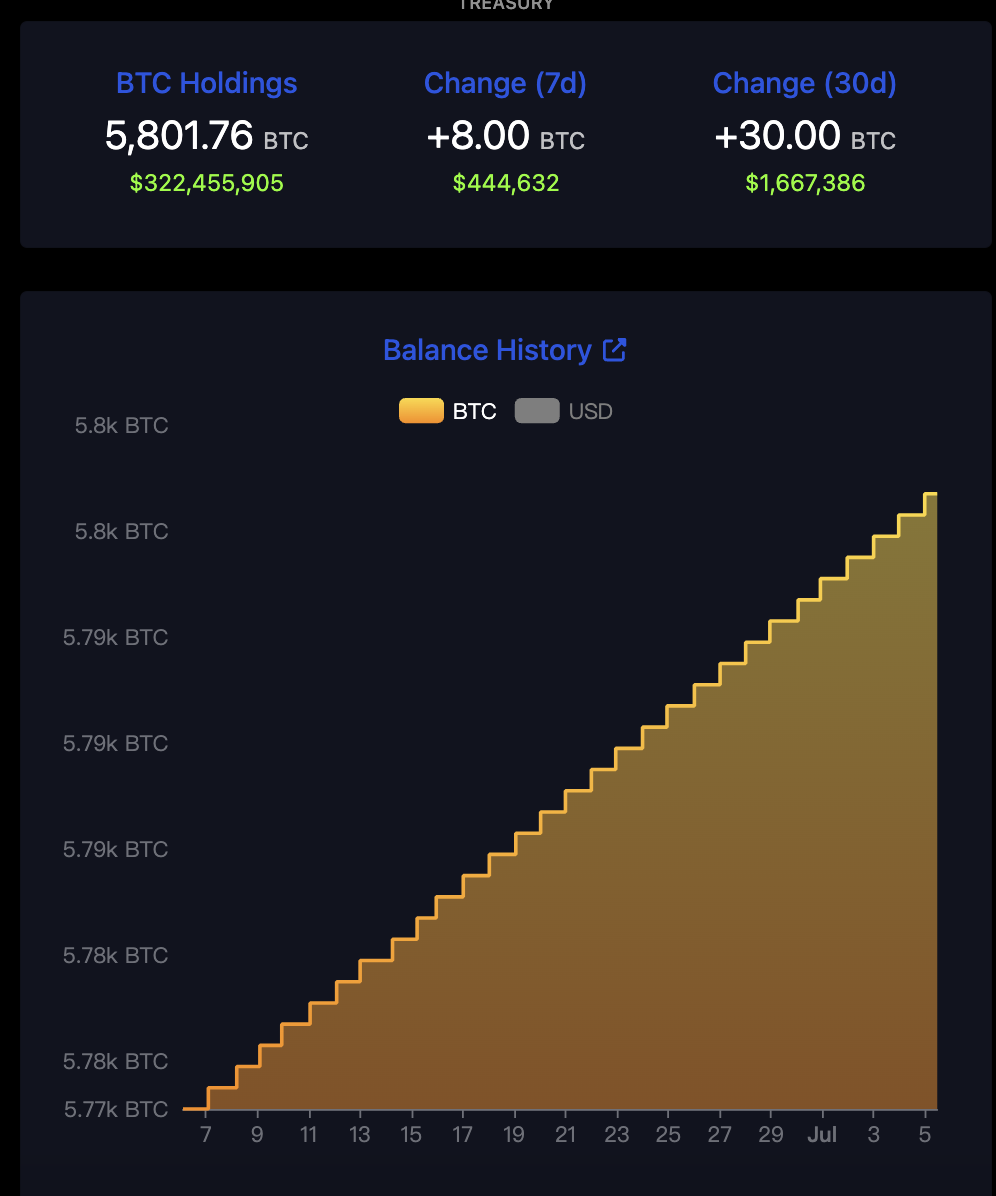Show the USD series via its legend label
The width and height of the screenshot is (996, 1196).
[x=590, y=411]
